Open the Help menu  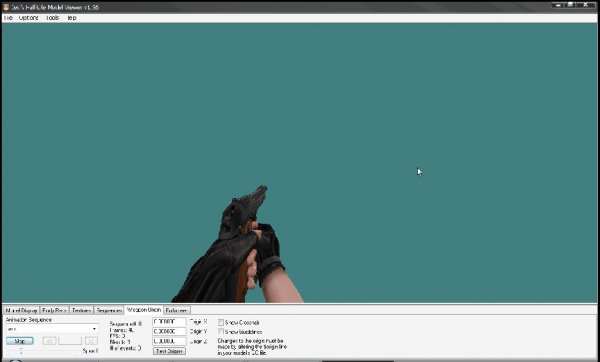72,18
